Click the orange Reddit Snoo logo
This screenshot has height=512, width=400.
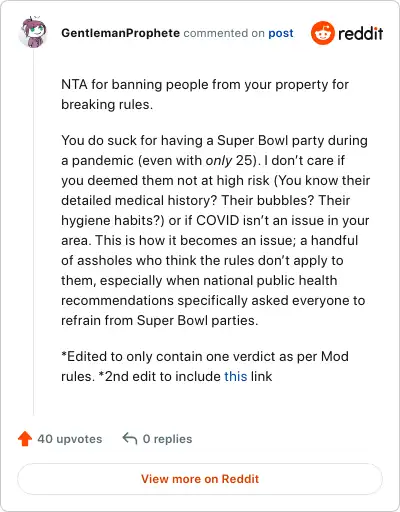322,33
